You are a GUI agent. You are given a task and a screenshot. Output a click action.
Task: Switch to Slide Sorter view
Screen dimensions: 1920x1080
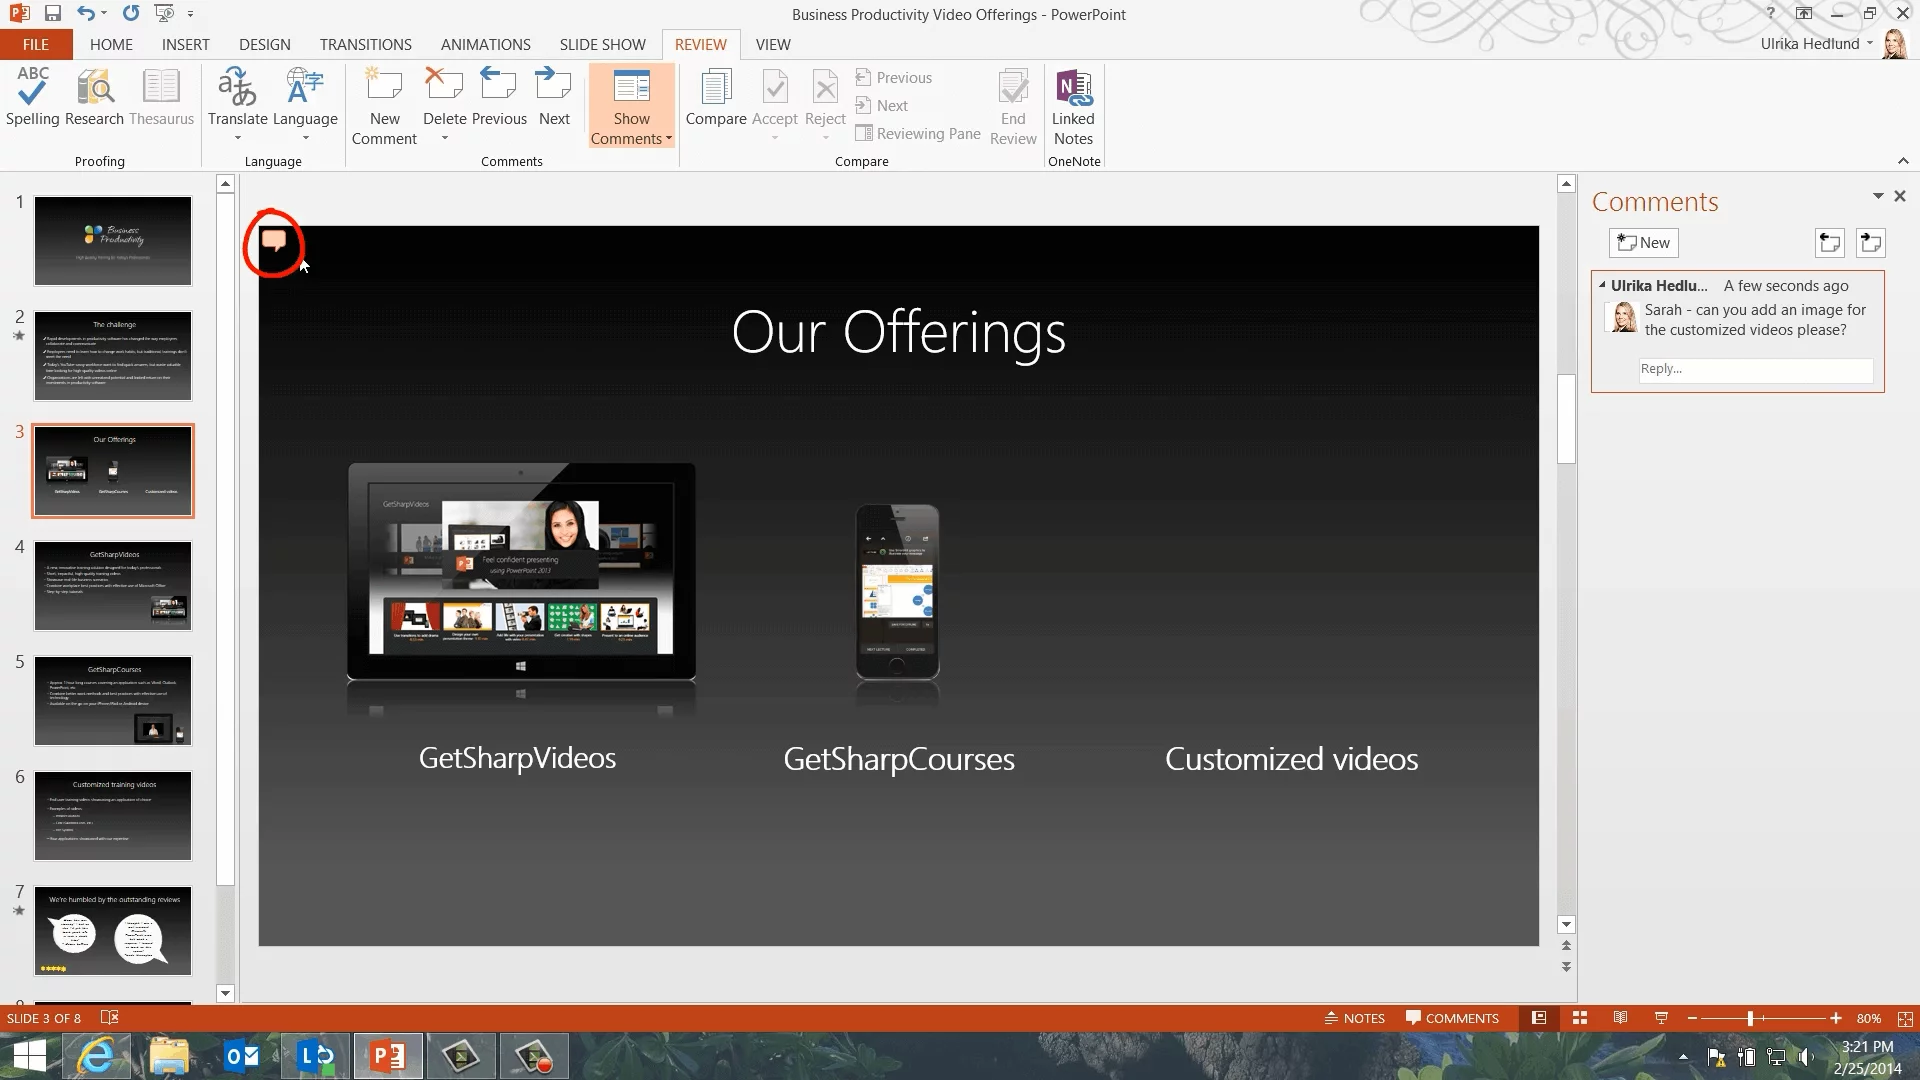[1580, 1018]
